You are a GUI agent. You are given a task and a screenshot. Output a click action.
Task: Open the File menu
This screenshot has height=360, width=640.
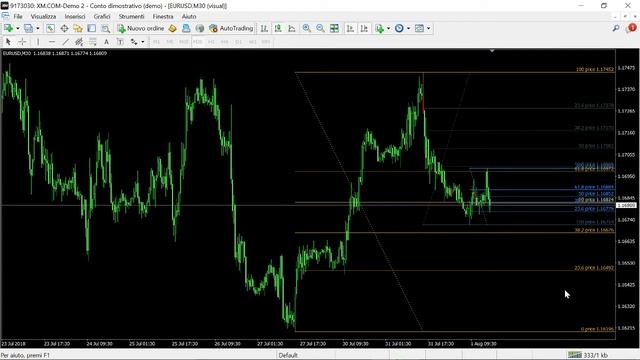[x=18, y=16]
